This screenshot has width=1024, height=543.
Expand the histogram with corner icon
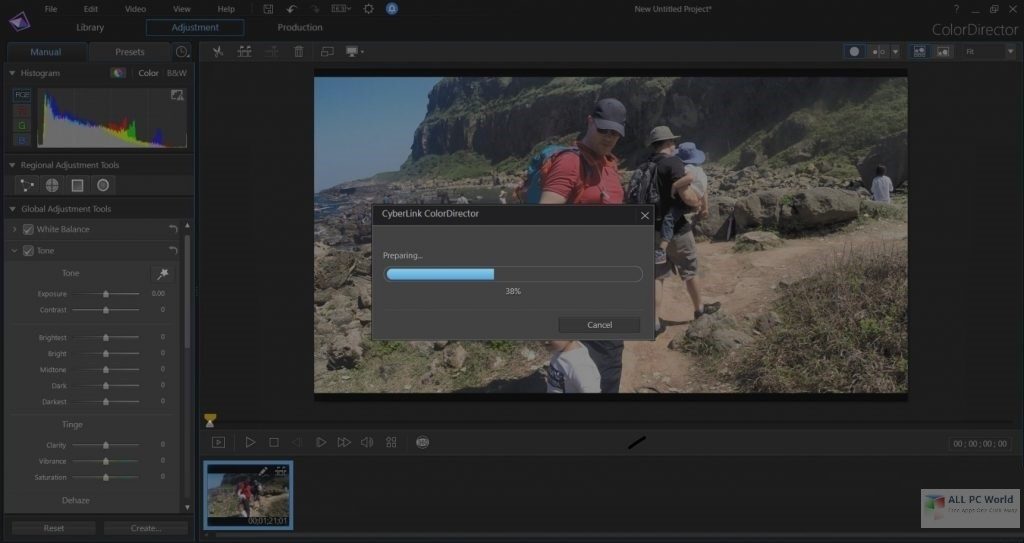(x=177, y=95)
